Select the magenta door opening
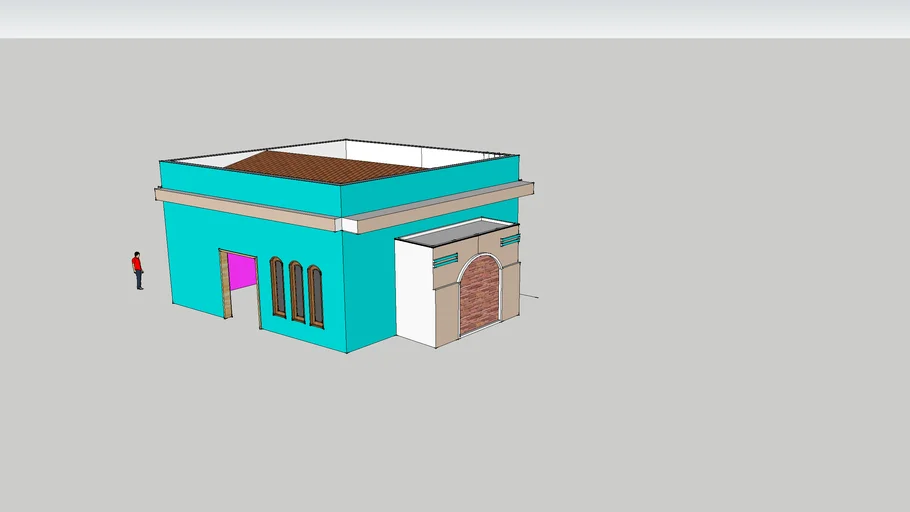The height and width of the screenshot is (512, 910). (241, 271)
